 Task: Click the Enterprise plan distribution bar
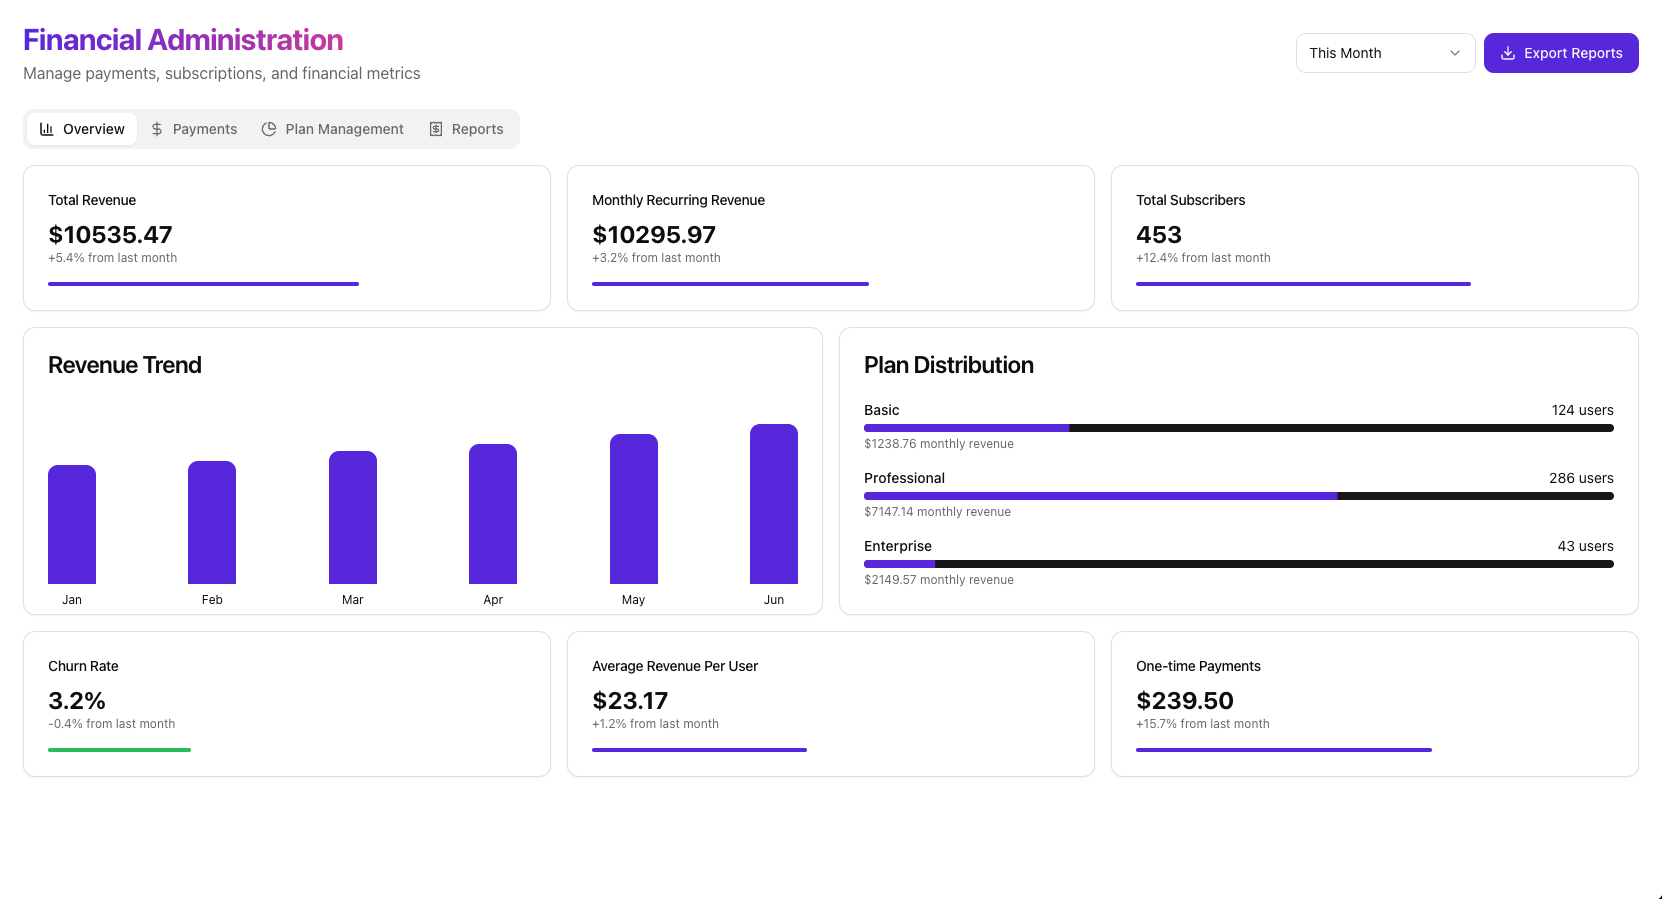(x=1239, y=564)
